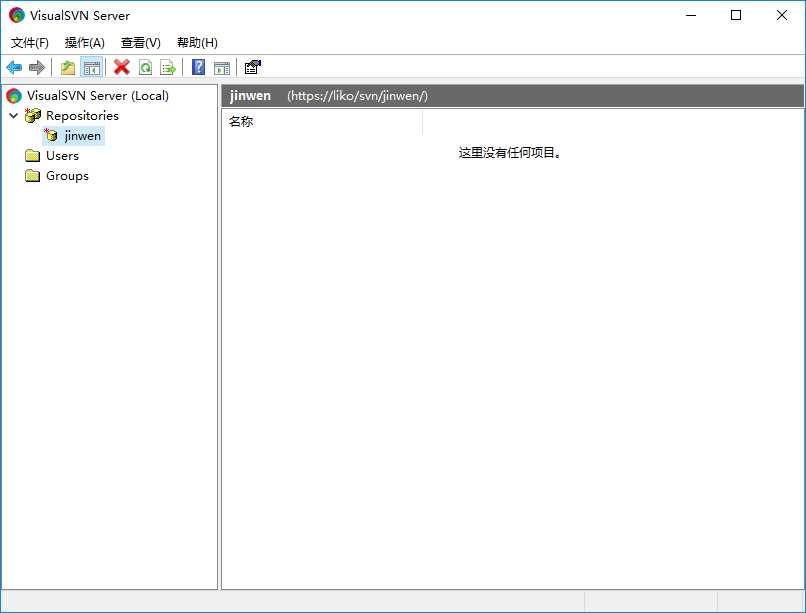Click the VisualSVN Server (Local) root icon
806x613 pixels.
coord(14,96)
